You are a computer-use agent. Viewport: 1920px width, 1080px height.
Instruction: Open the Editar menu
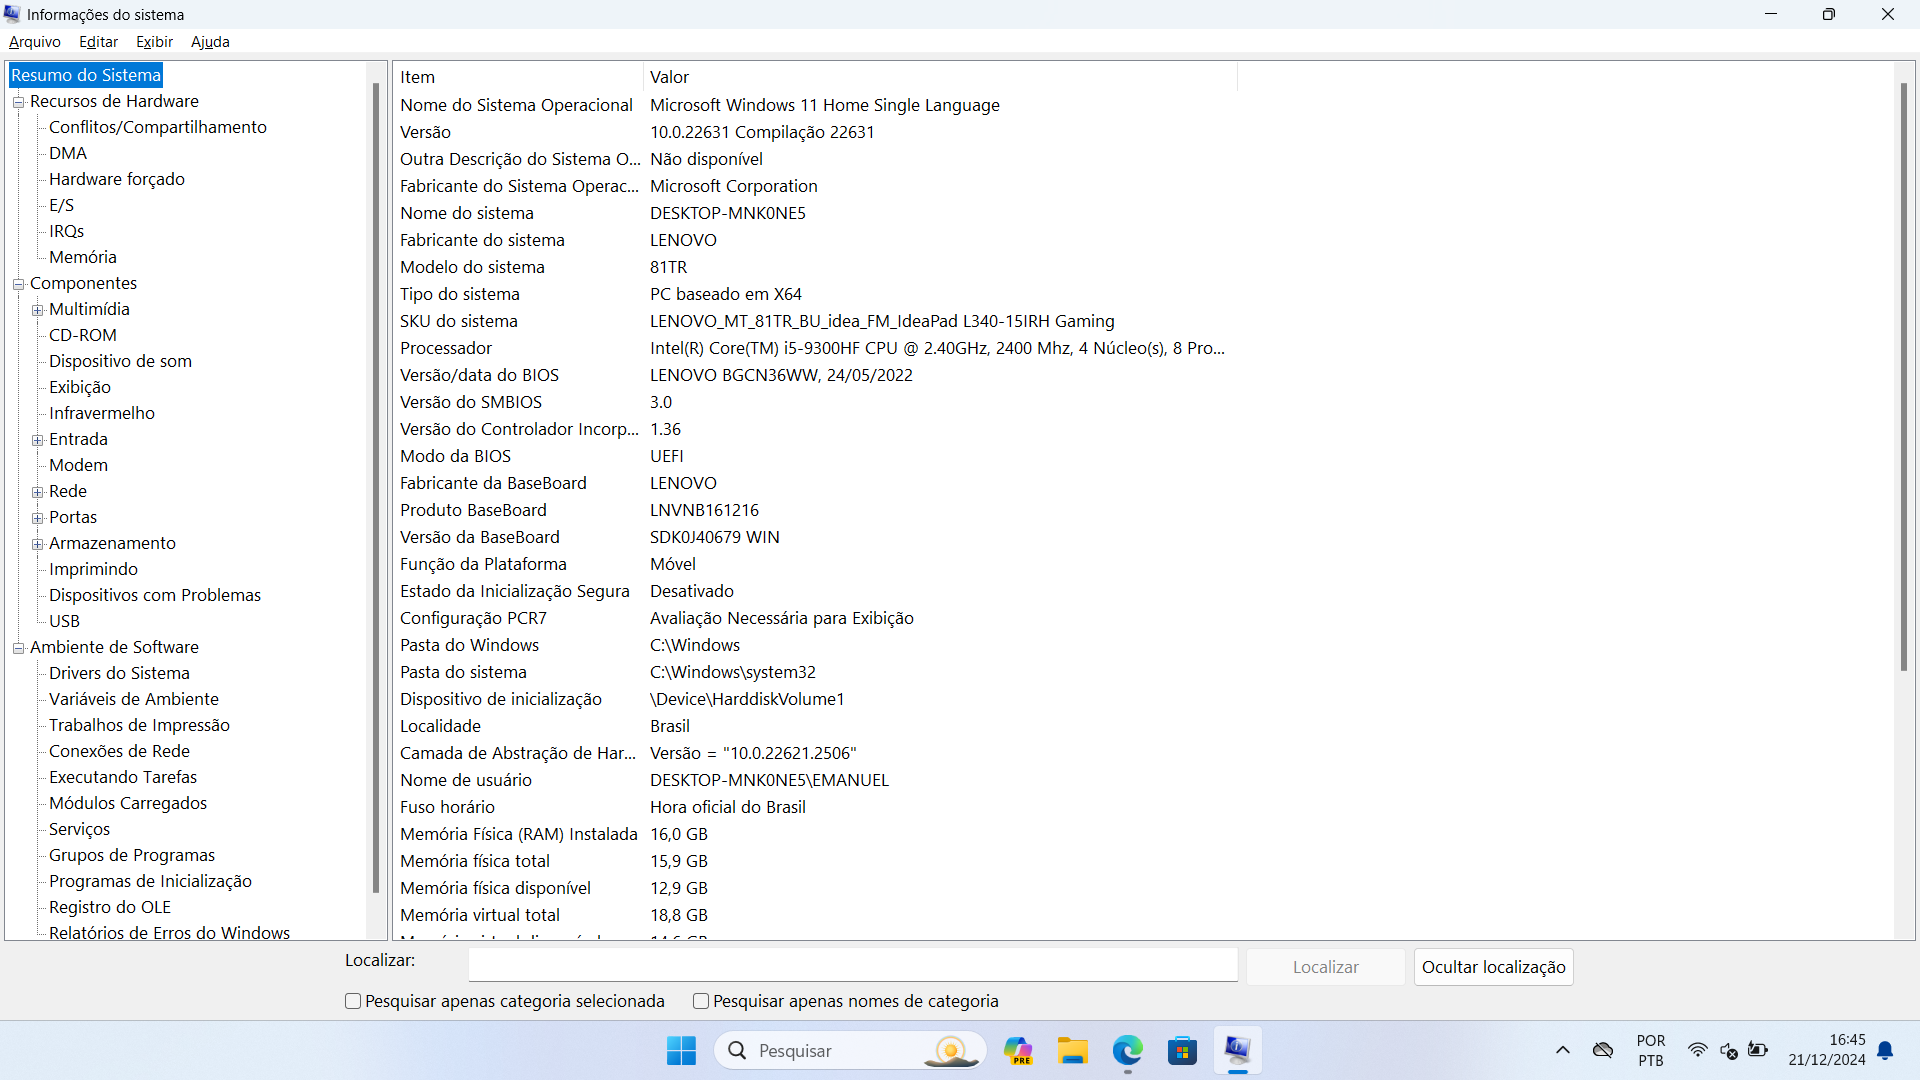point(98,42)
